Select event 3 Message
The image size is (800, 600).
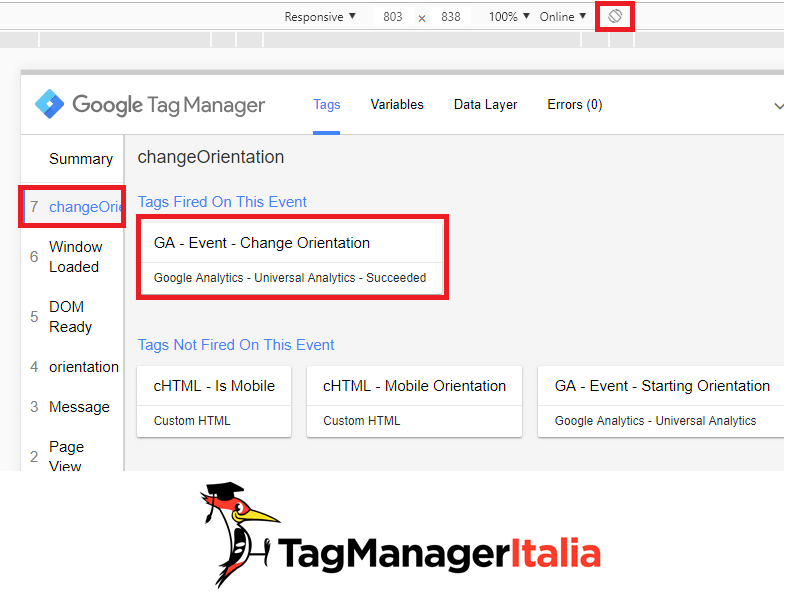pos(72,407)
